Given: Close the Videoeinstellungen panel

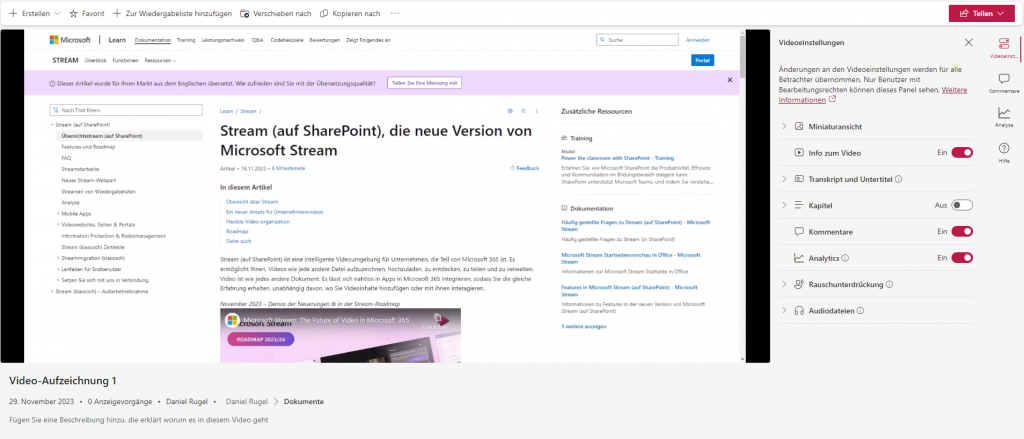Looking at the screenshot, I should [x=968, y=42].
